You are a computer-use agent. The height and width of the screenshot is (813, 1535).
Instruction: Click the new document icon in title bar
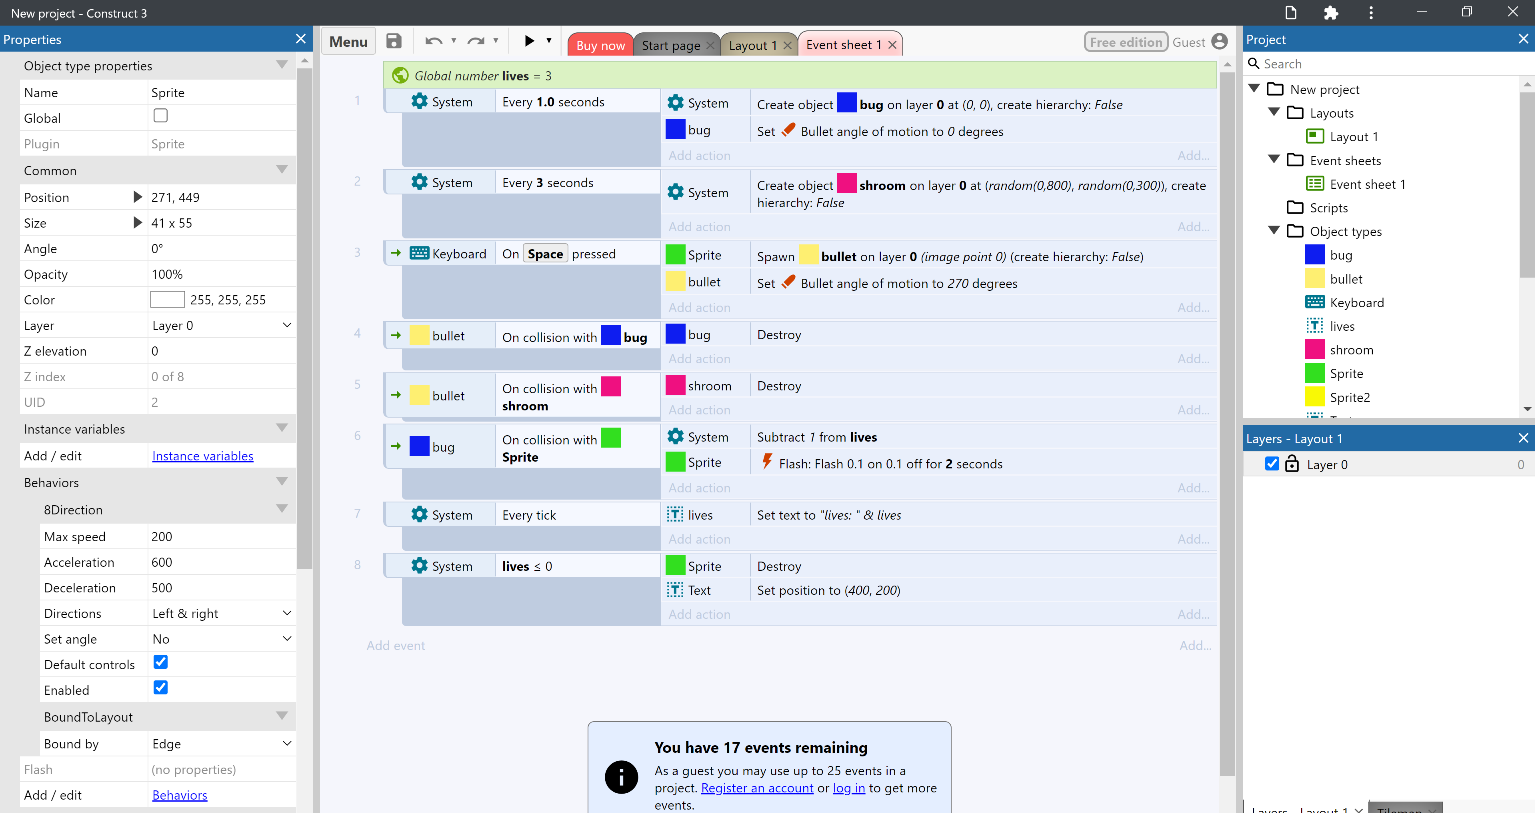(x=1291, y=13)
